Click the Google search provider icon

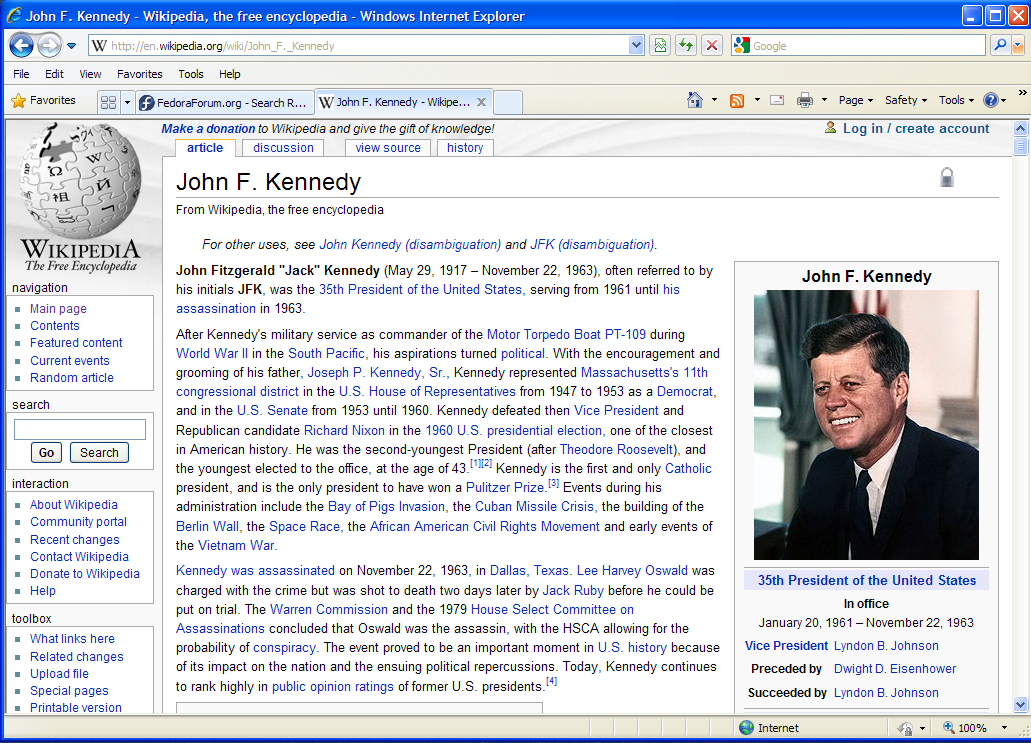click(x=742, y=45)
